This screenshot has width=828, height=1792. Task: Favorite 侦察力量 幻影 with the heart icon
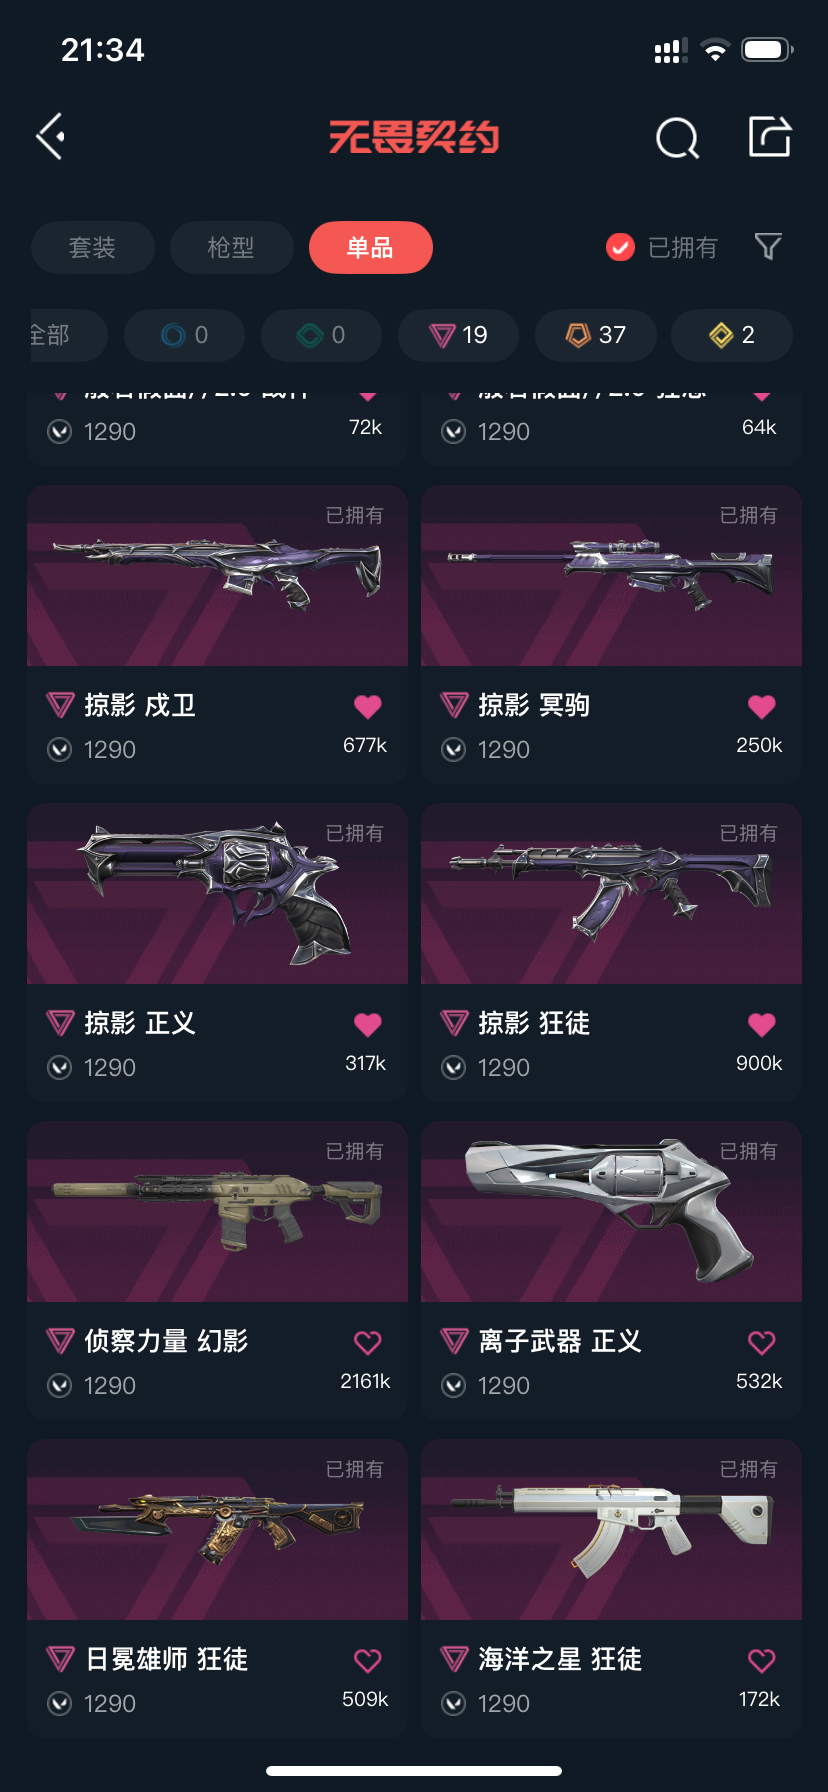(368, 1343)
